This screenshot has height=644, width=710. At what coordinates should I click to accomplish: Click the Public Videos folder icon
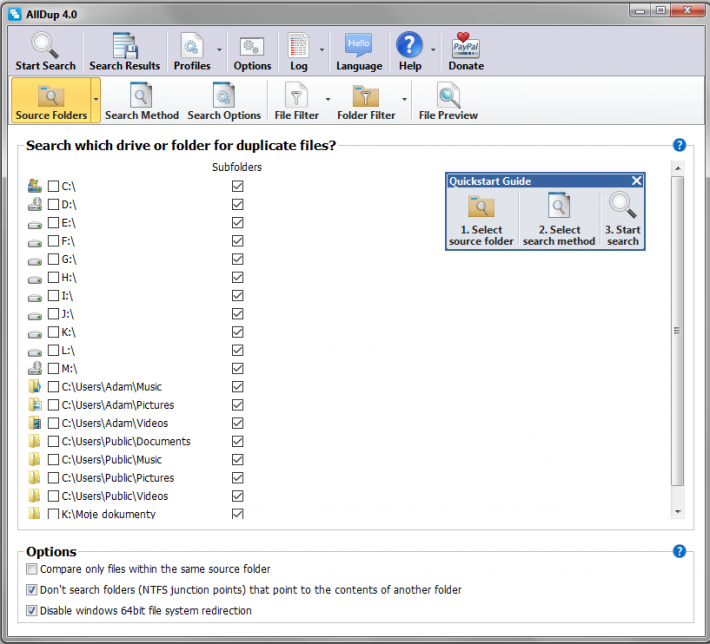tap(35, 496)
